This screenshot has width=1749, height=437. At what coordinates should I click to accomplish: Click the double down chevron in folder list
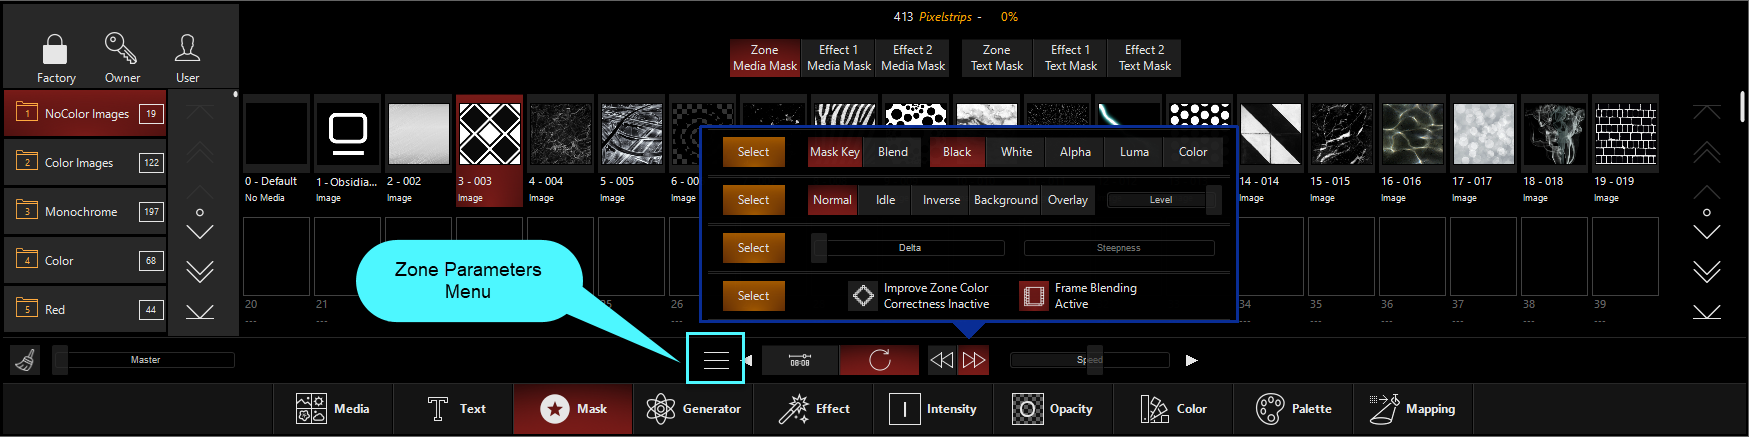click(x=200, y=272)
